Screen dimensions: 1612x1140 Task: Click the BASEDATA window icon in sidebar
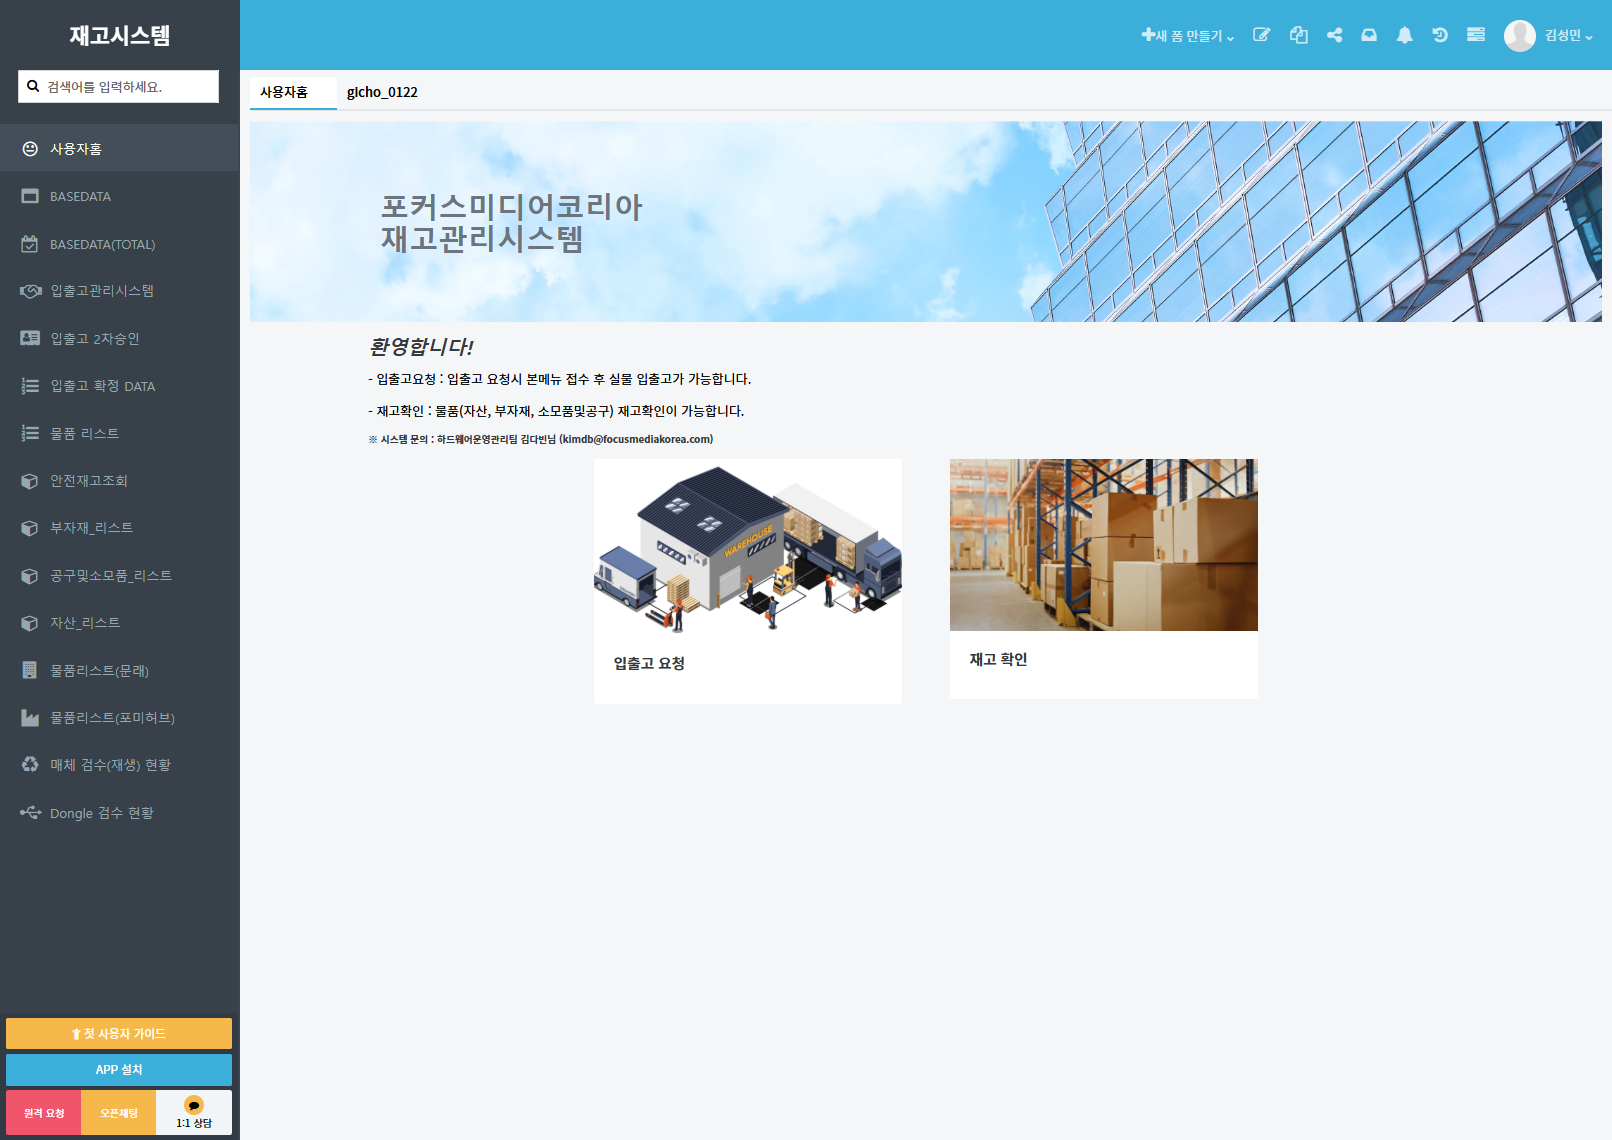[30, 196]
